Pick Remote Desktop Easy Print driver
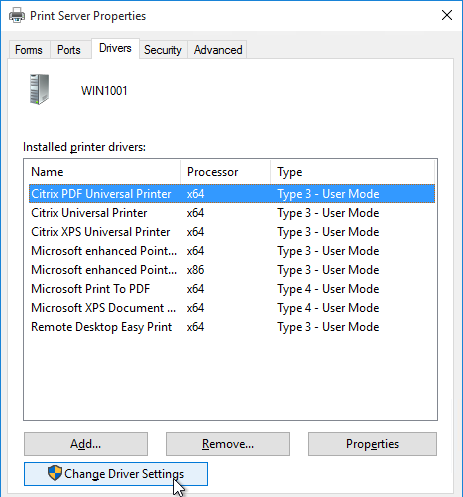Screen dimensions: 463x497 click(232, 327)
